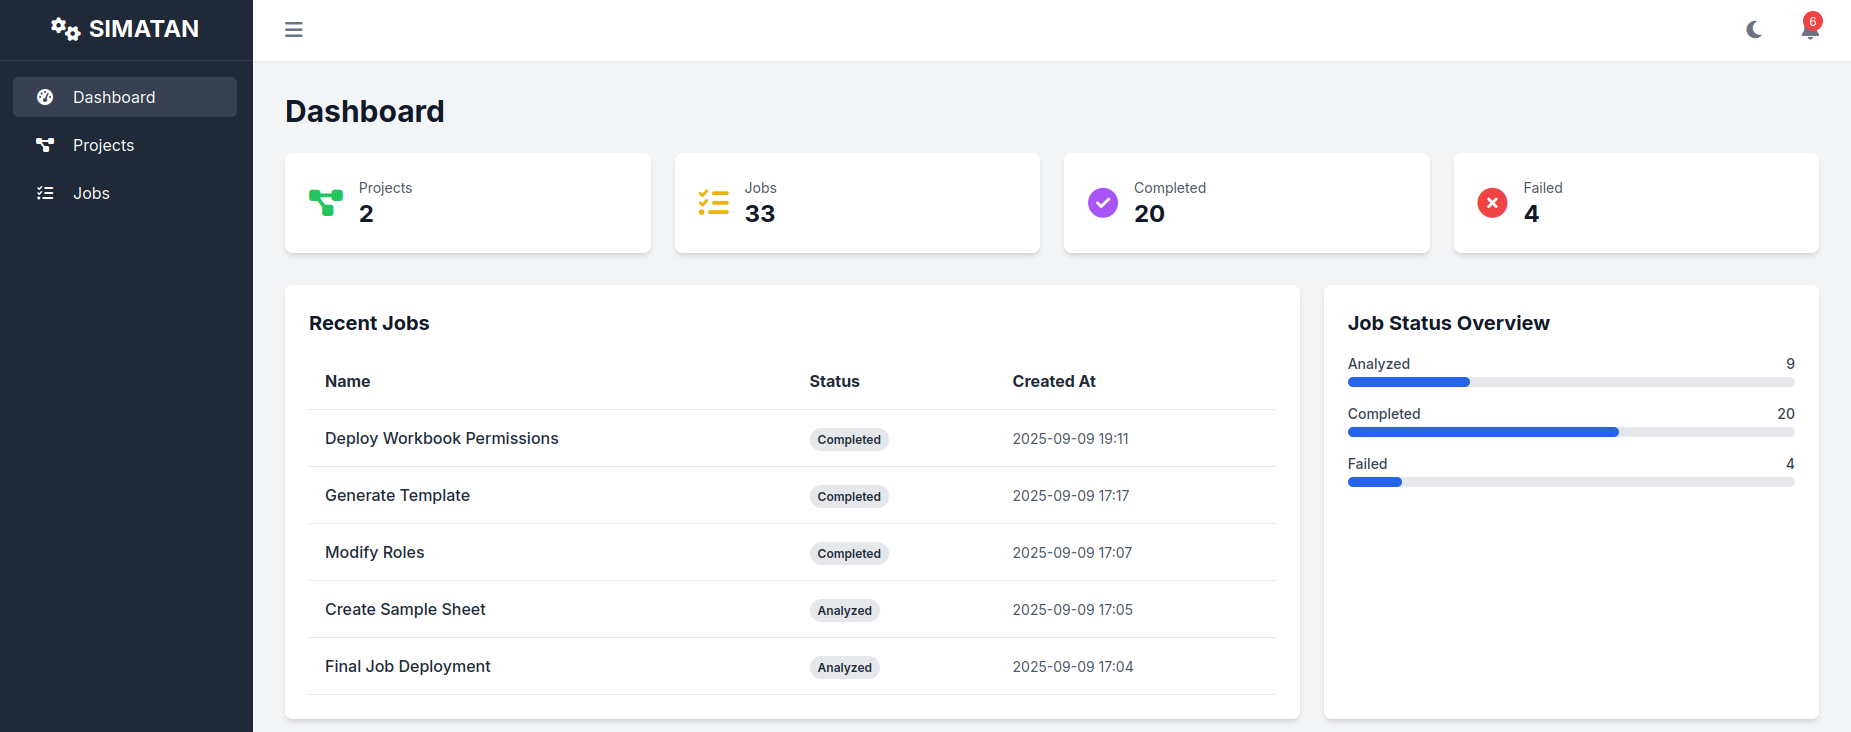Click the Created At column header
The width and height of the screenshot is (1851, 732).
pyautogui.click(x=1054, y=381)
